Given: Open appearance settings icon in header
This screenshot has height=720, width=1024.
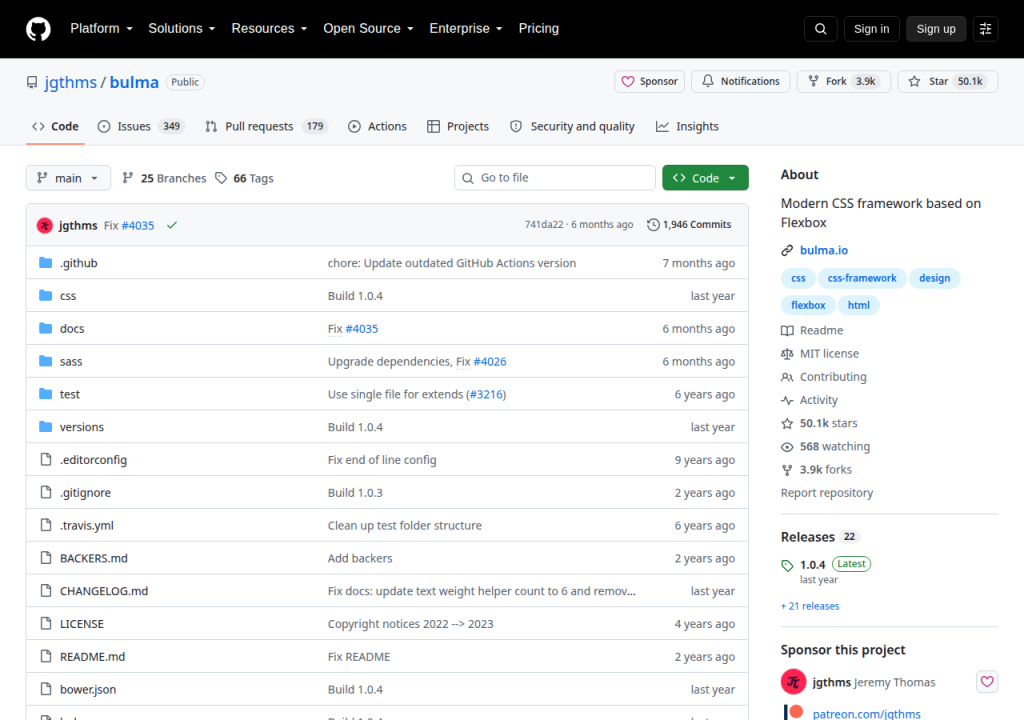Looking at the screenshot, I should 985,29.
